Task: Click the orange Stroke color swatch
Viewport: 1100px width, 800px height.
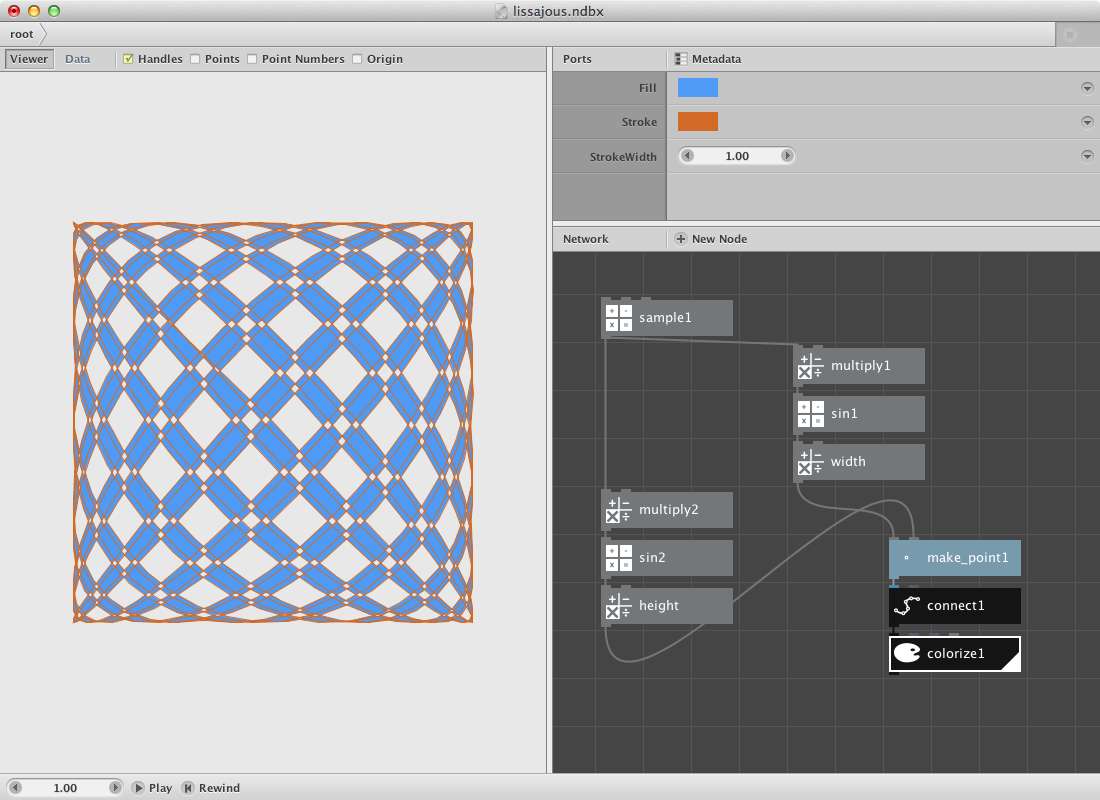Action: click(698, 121)
